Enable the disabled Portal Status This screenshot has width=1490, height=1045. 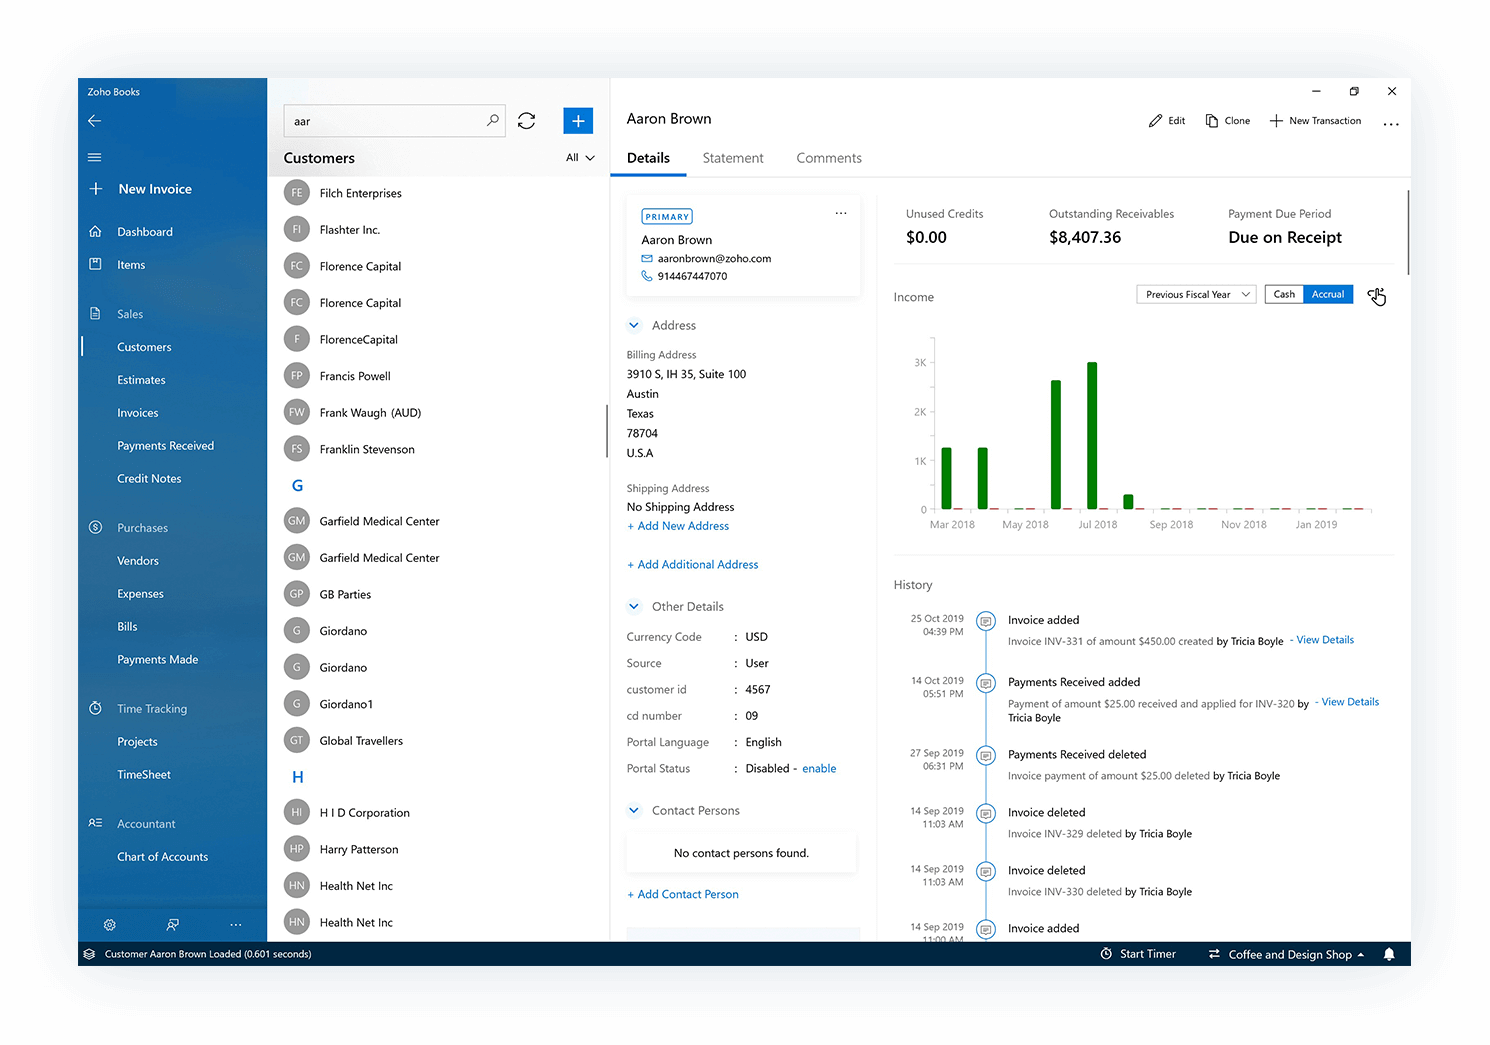tap(819, 768)
